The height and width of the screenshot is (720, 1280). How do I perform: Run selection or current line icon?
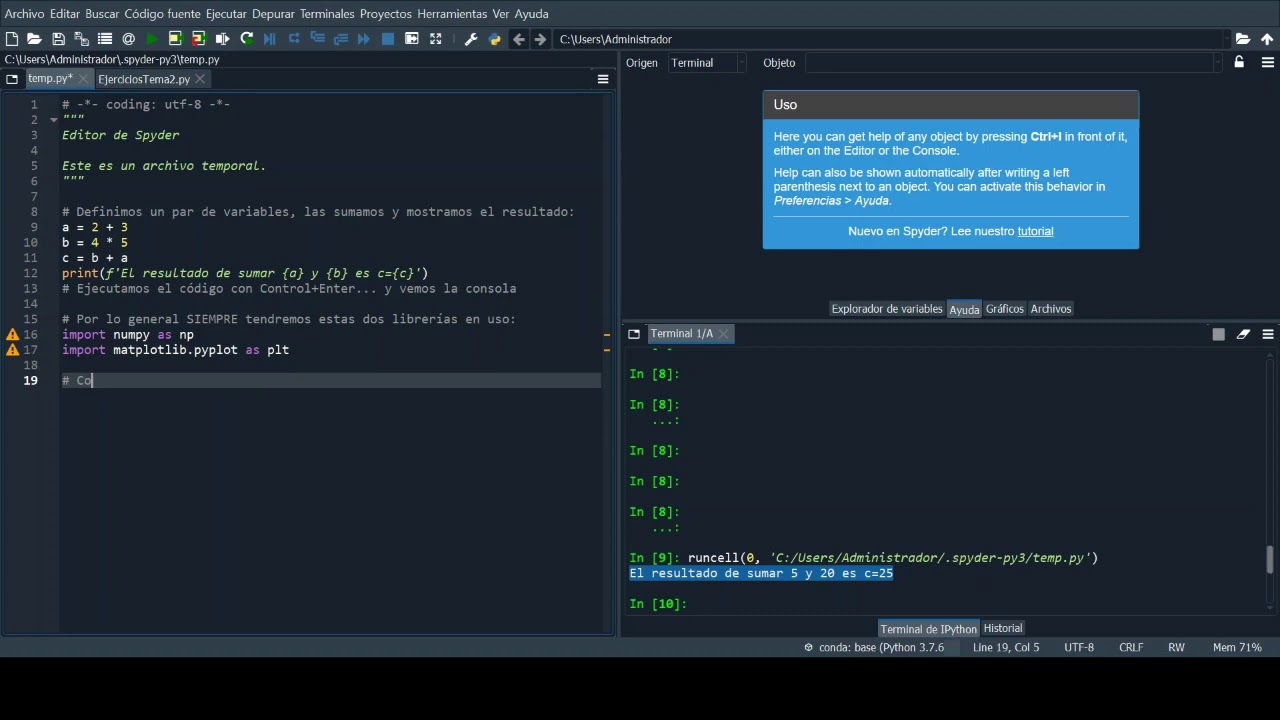[x=222, y=39]
